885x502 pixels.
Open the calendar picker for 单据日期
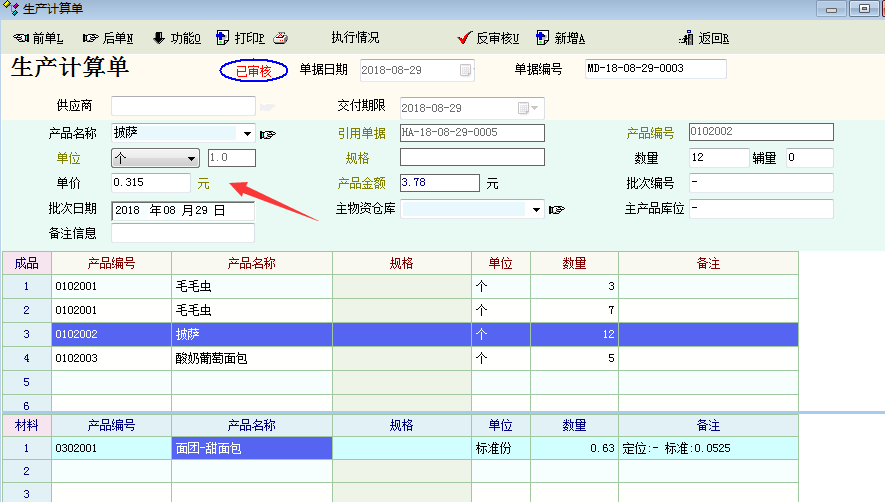click(465, 70)
